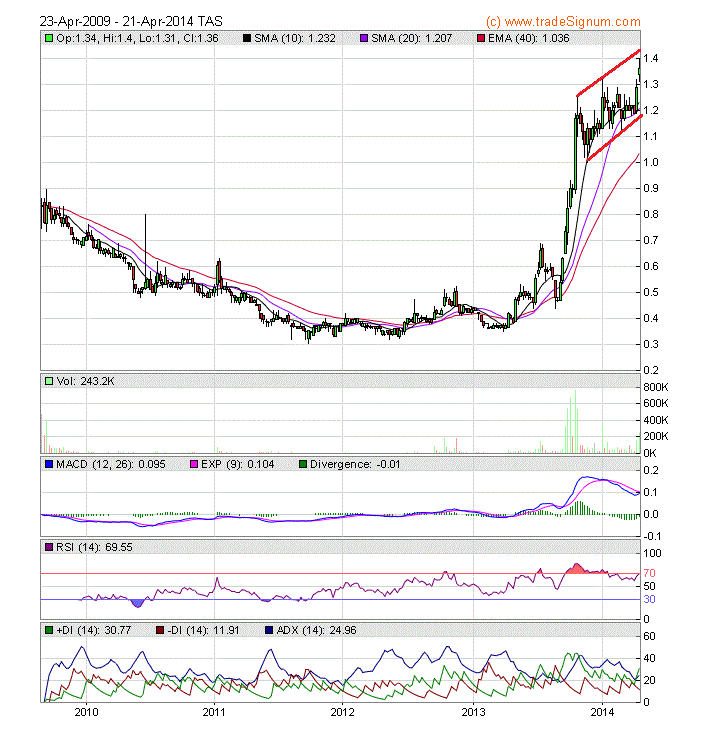Click the Vol: 243.2K label
The width and height of the screenshot is (727, 733).
(x=85, y=381)
